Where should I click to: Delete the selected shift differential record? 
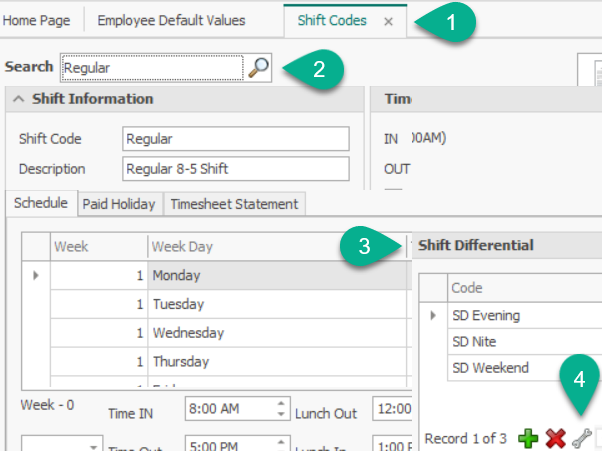point(555,438)
